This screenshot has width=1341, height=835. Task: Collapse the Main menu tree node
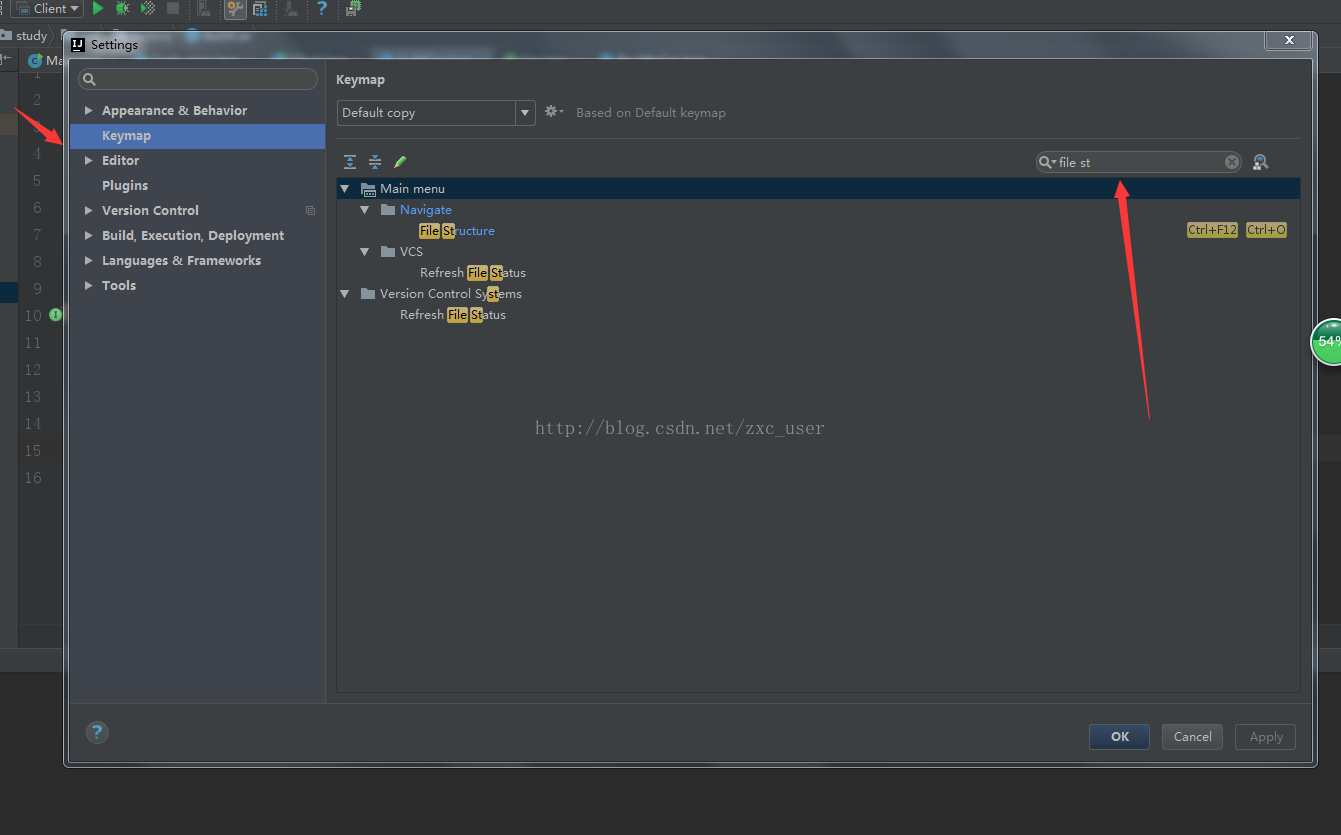tap(345, 189)
